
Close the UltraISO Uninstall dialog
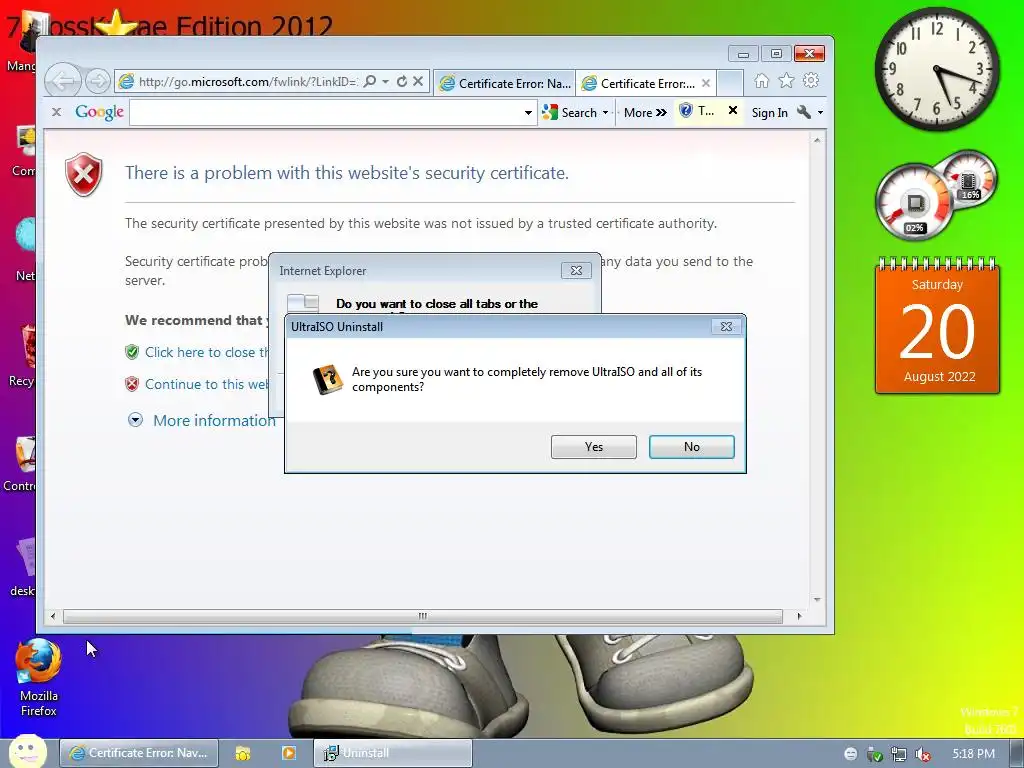726,327
